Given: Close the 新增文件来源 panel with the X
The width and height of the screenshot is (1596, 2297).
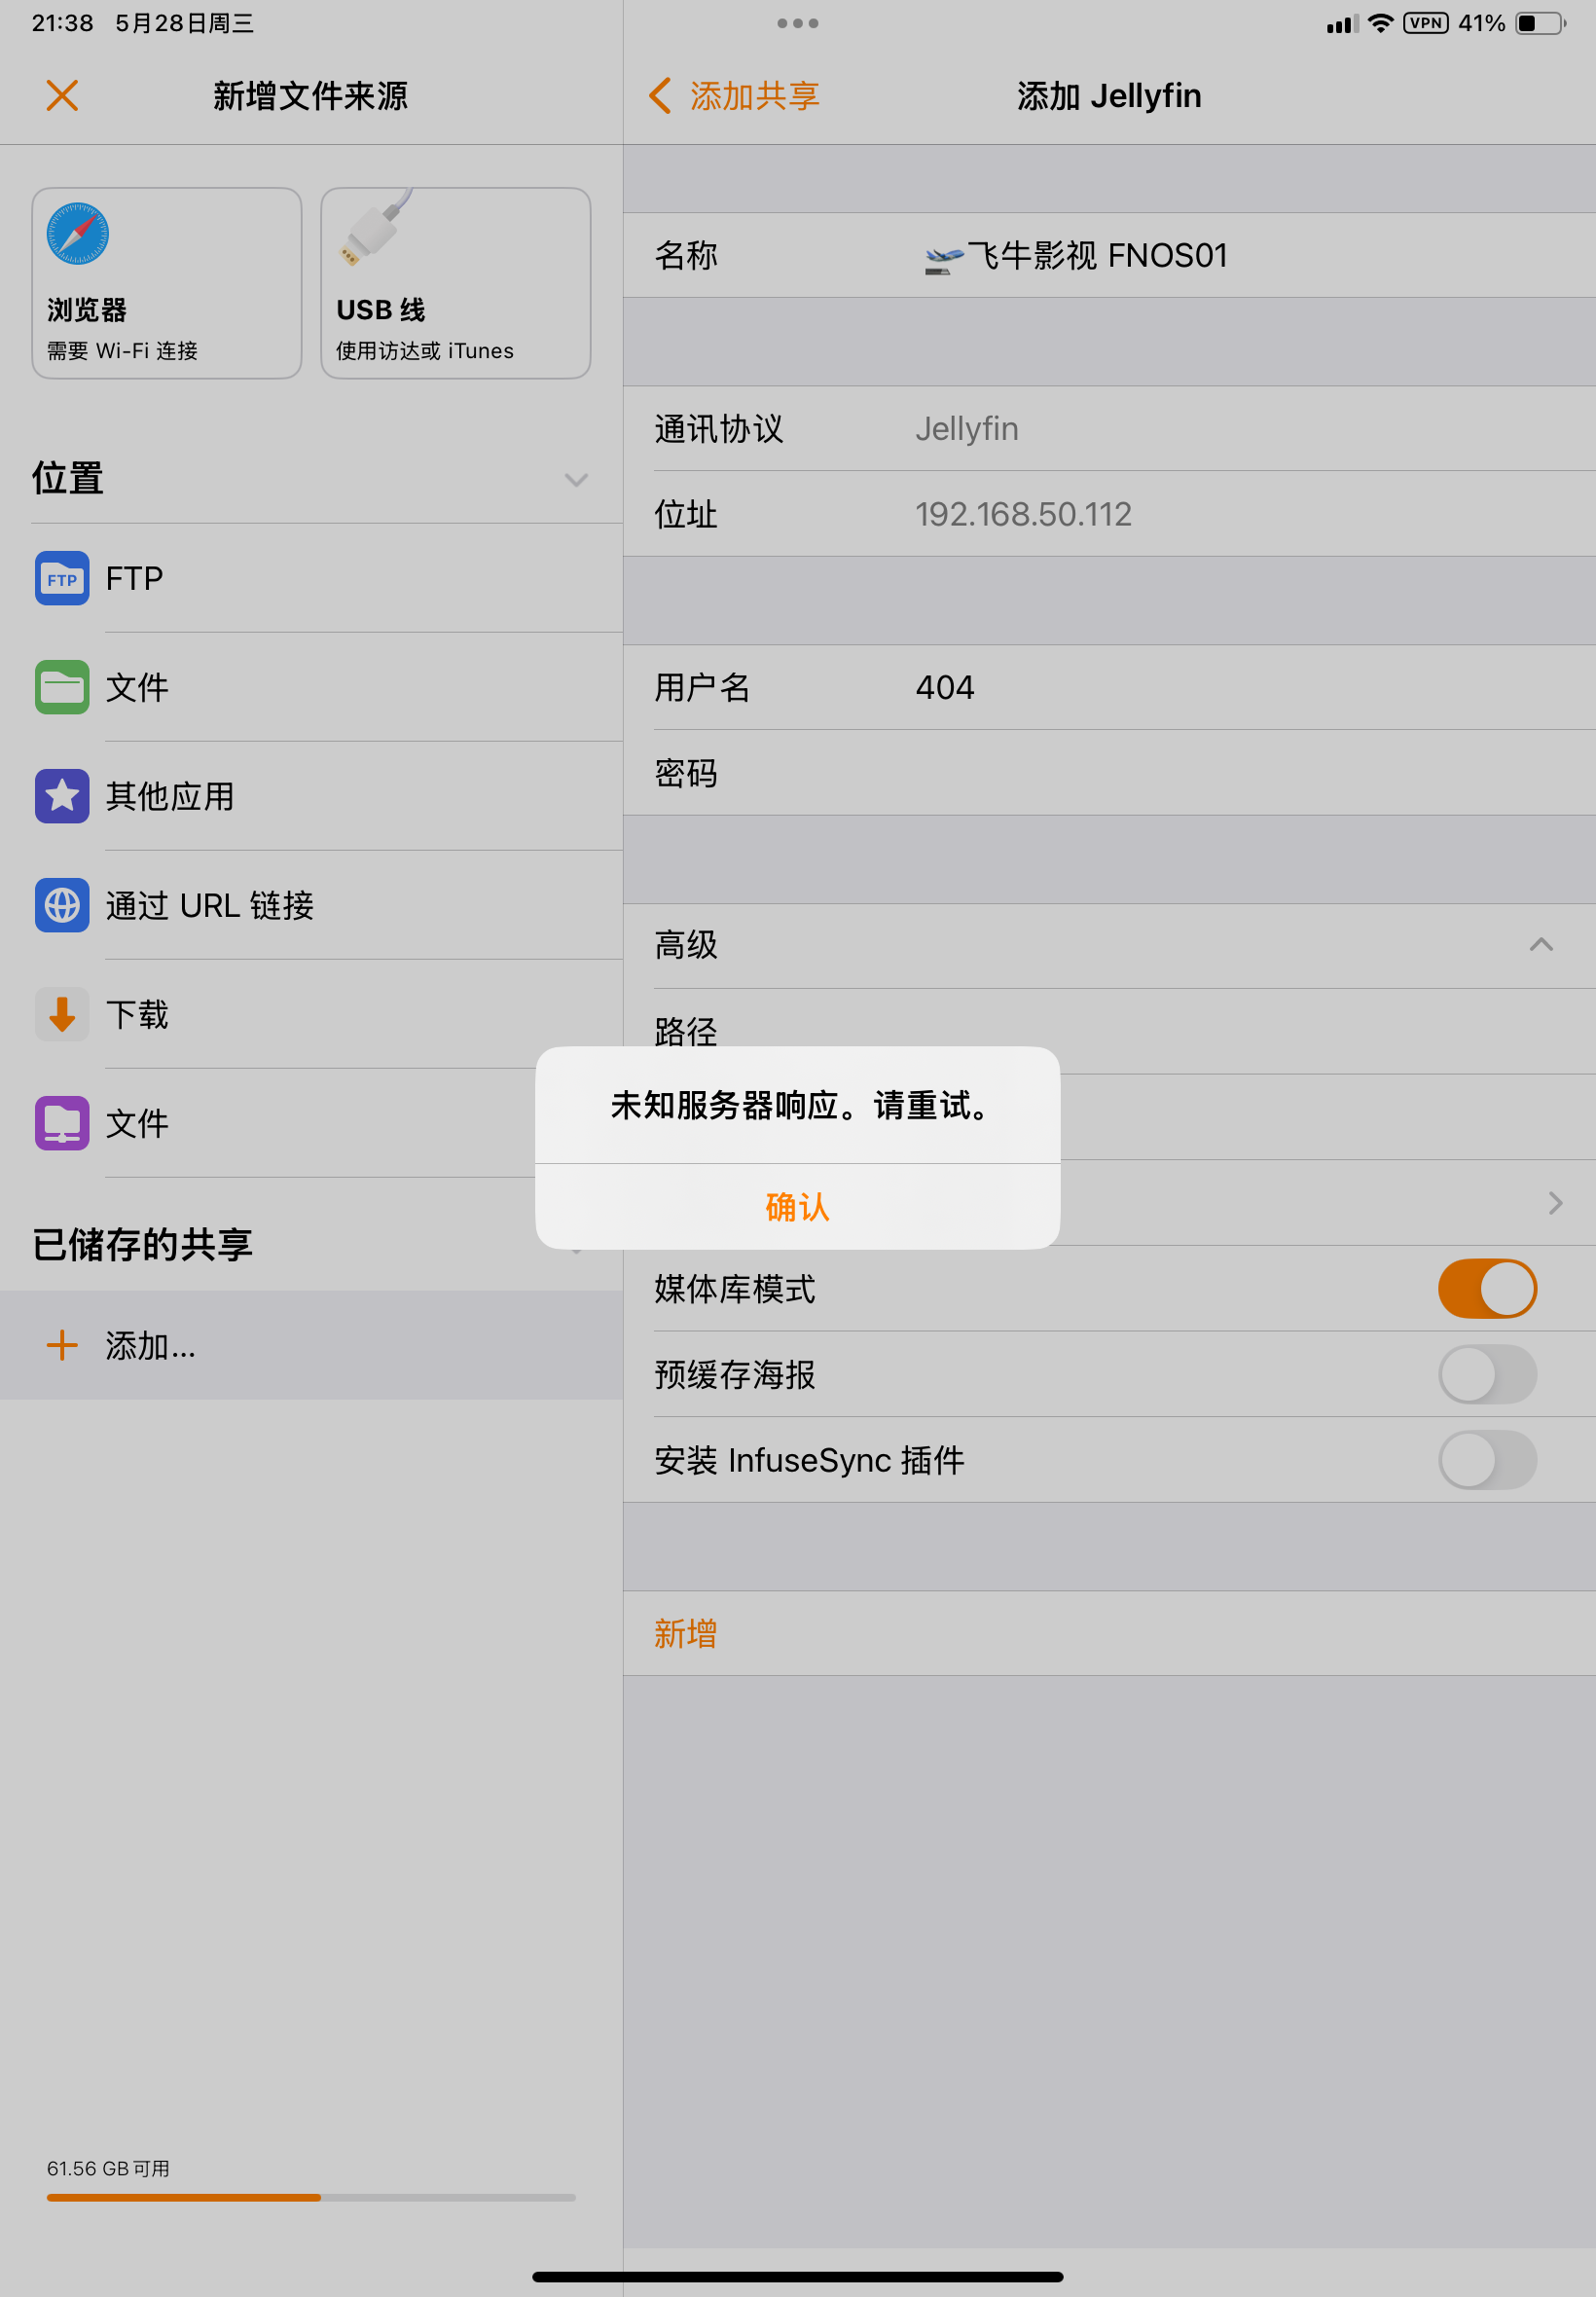Looking at the screenshot, I should coord(62,96).
